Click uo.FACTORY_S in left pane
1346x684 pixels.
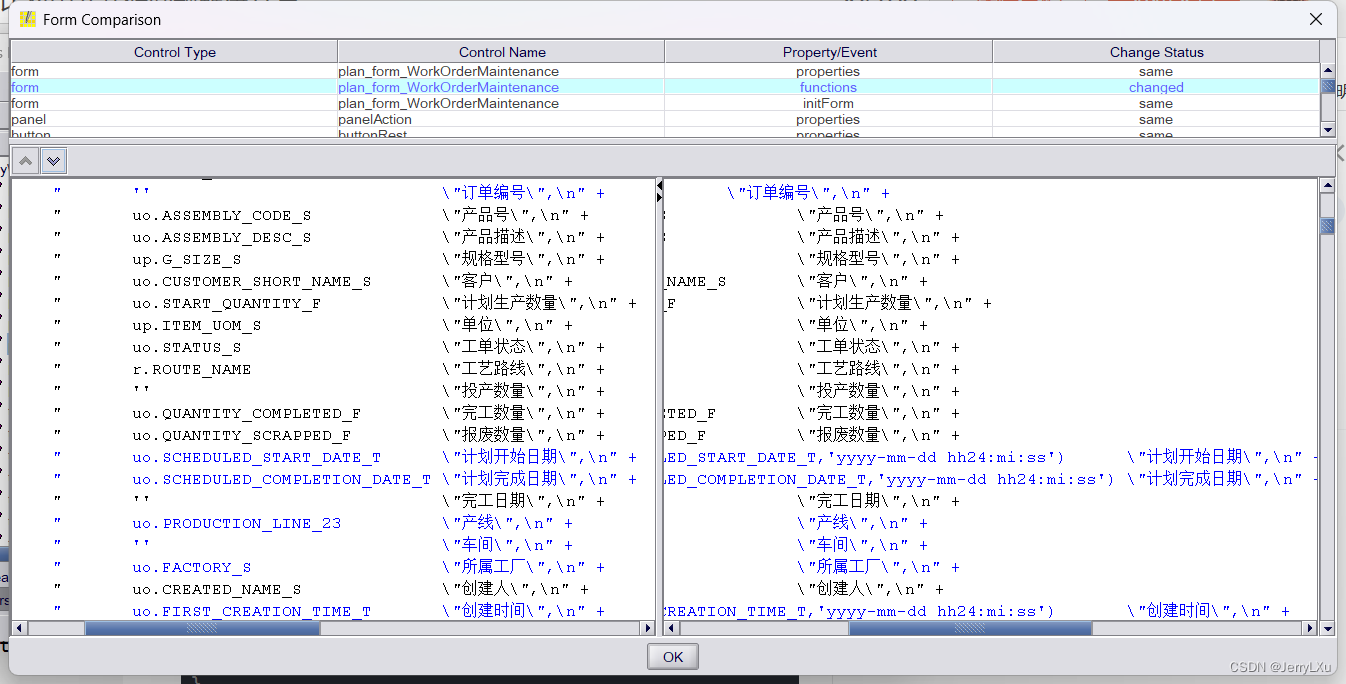[192, 568]
